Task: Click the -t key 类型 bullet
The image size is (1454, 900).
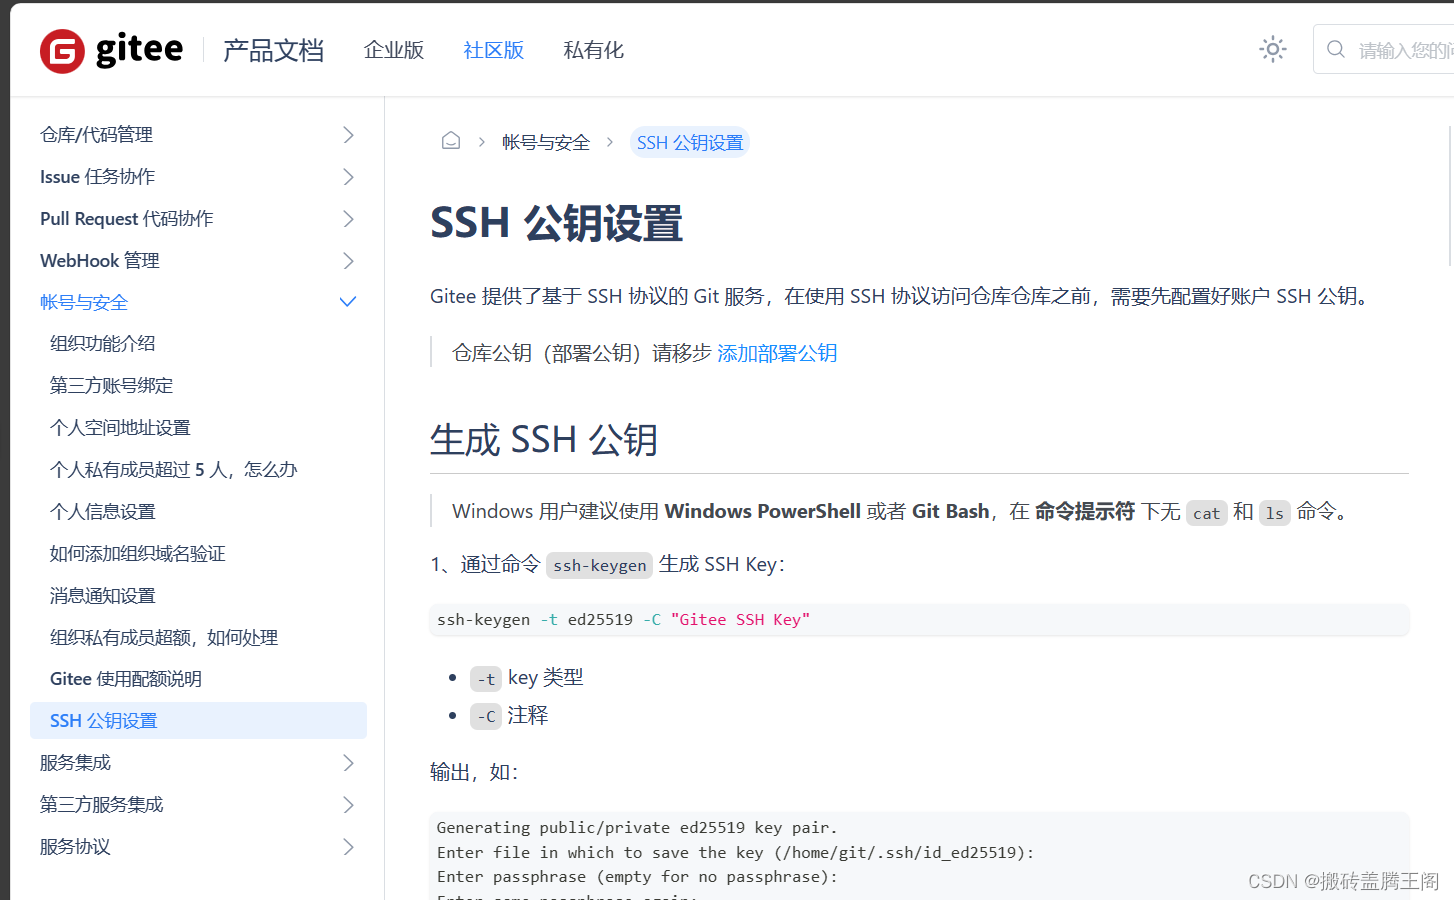Action: click(x=527, y=678)
